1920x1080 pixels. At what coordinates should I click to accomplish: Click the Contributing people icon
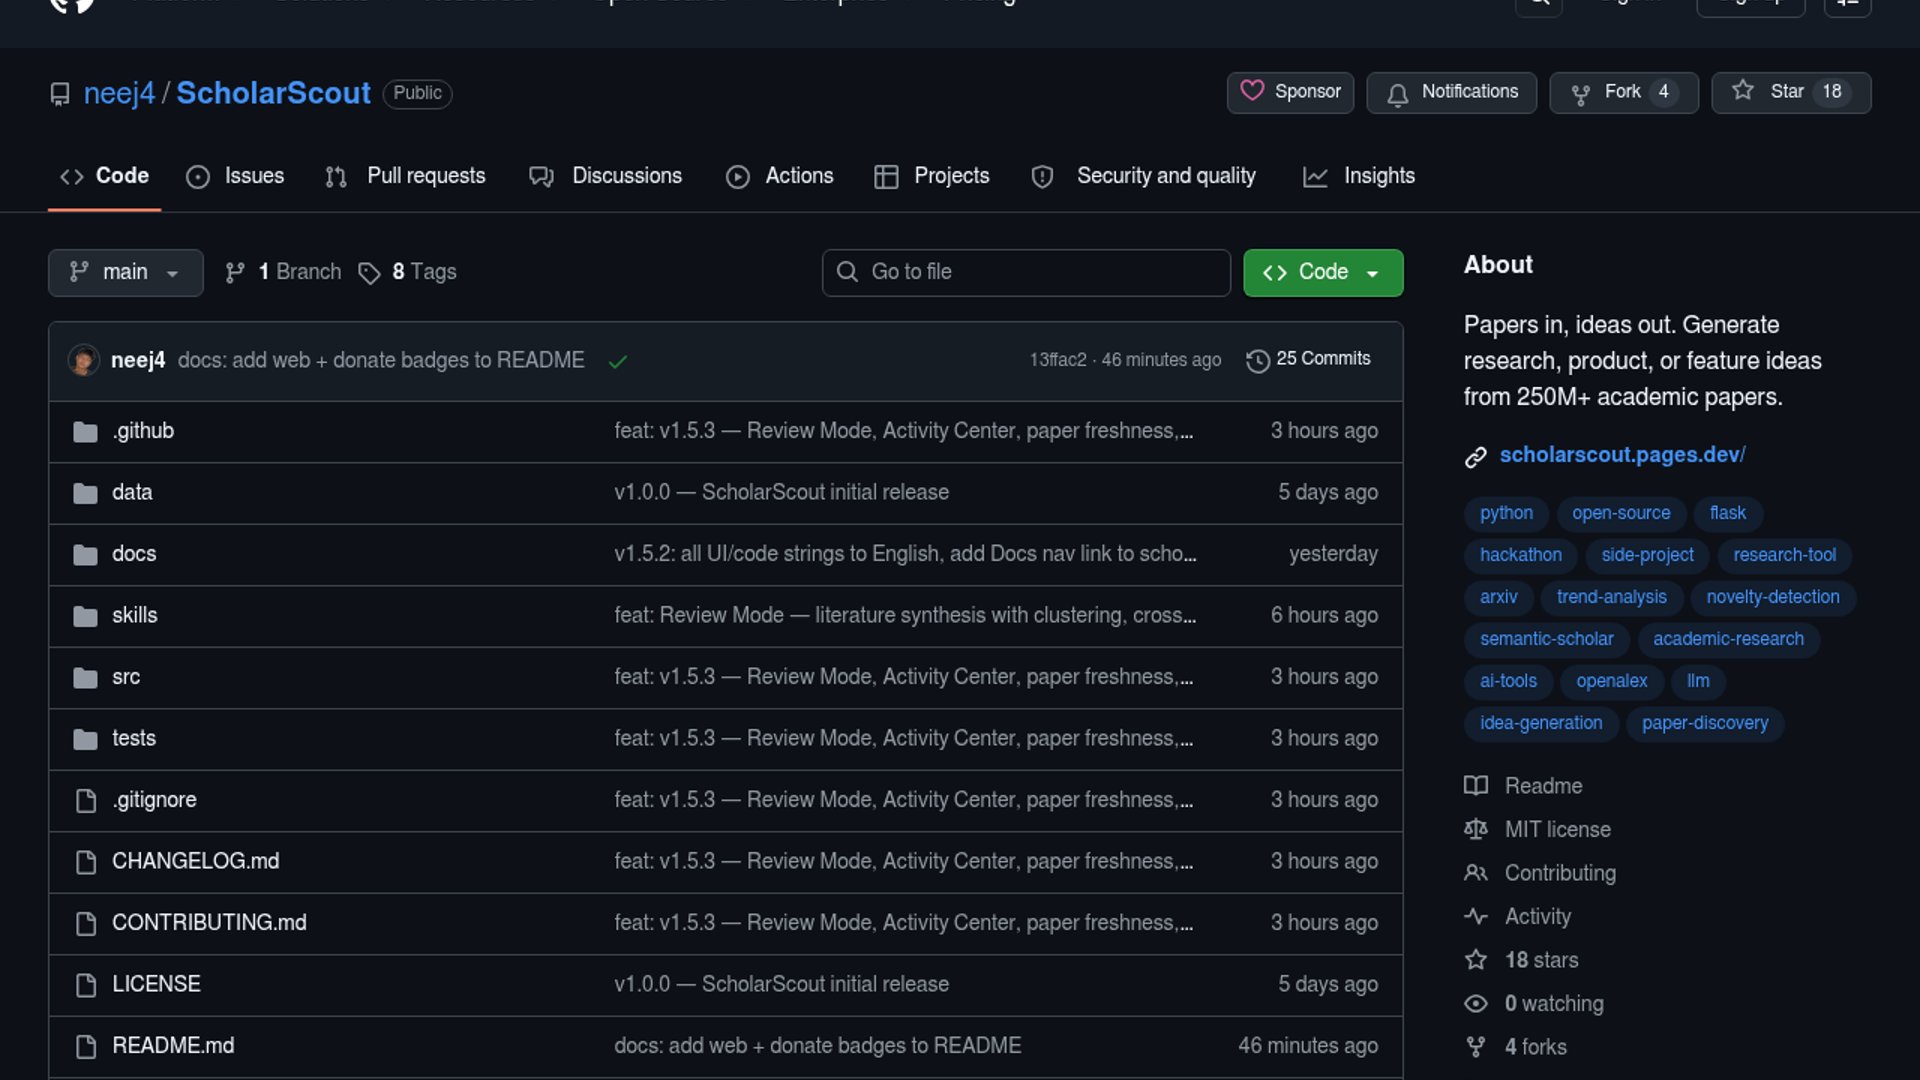pyautogui.click(x=1476, y=873)
